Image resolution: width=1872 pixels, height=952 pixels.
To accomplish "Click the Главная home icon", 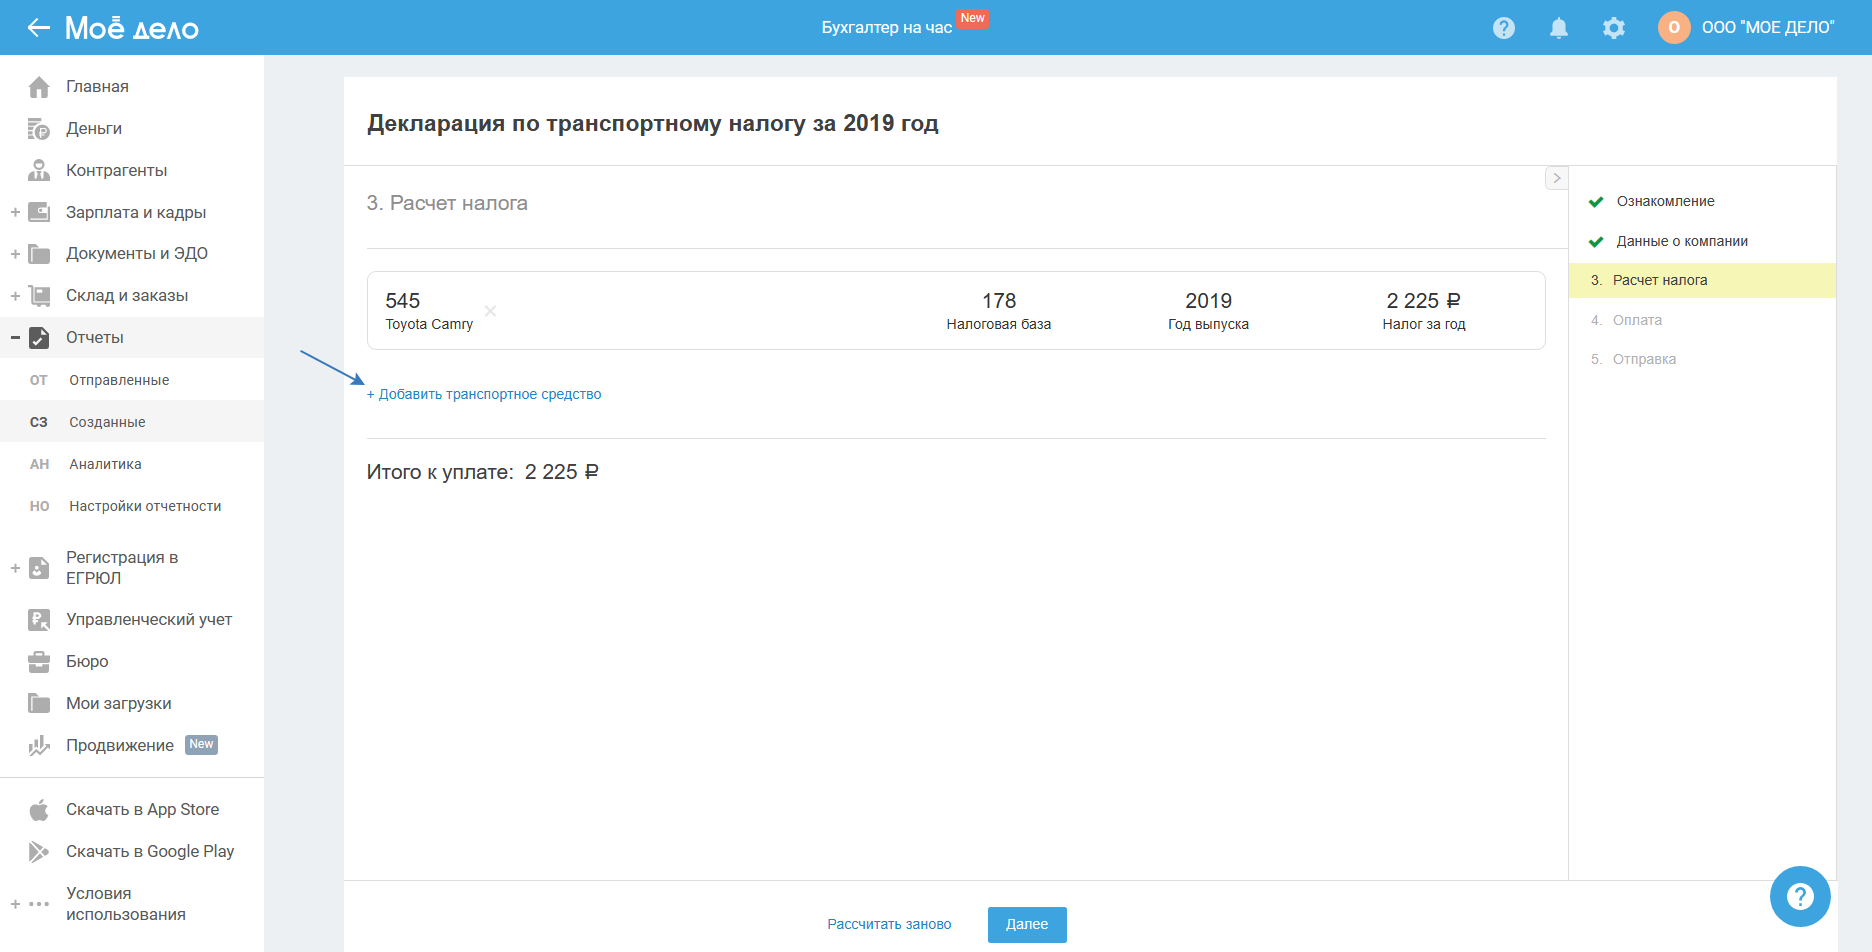I will [39, 87].
